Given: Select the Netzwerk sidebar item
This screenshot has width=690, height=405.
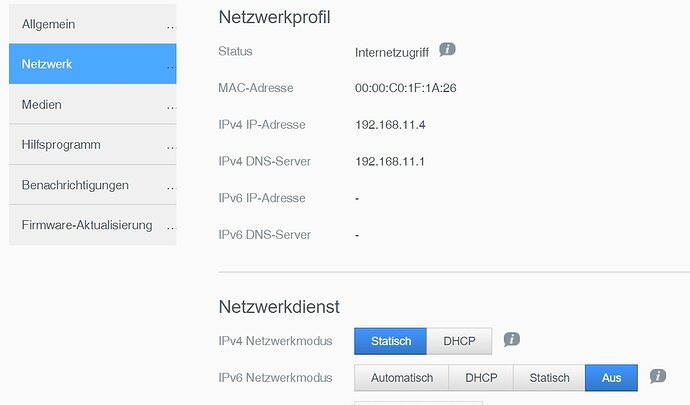Looking at the screenshot, I should (92, 64).
